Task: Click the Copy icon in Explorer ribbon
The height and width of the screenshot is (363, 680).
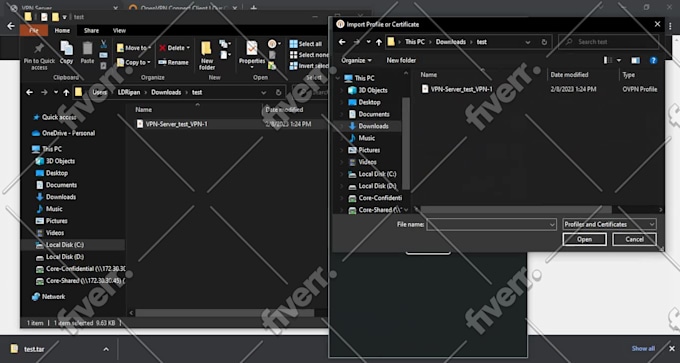Action: [x=66, y=48]
